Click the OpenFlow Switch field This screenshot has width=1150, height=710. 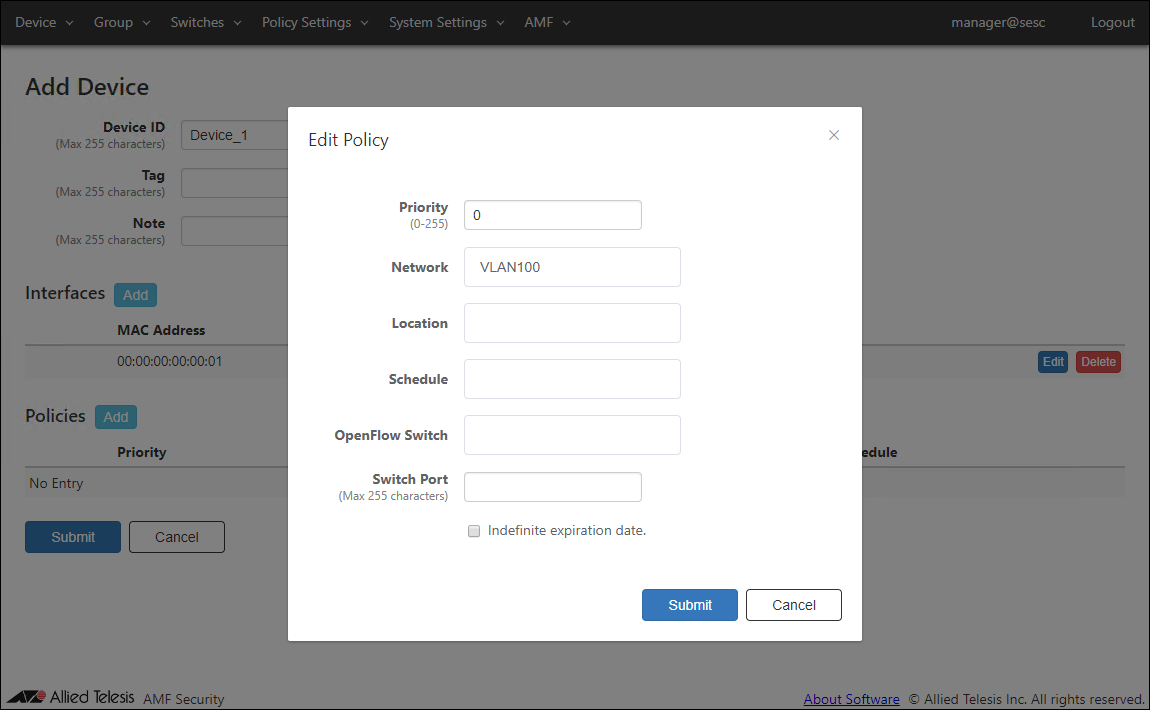[x=572, y=435]
